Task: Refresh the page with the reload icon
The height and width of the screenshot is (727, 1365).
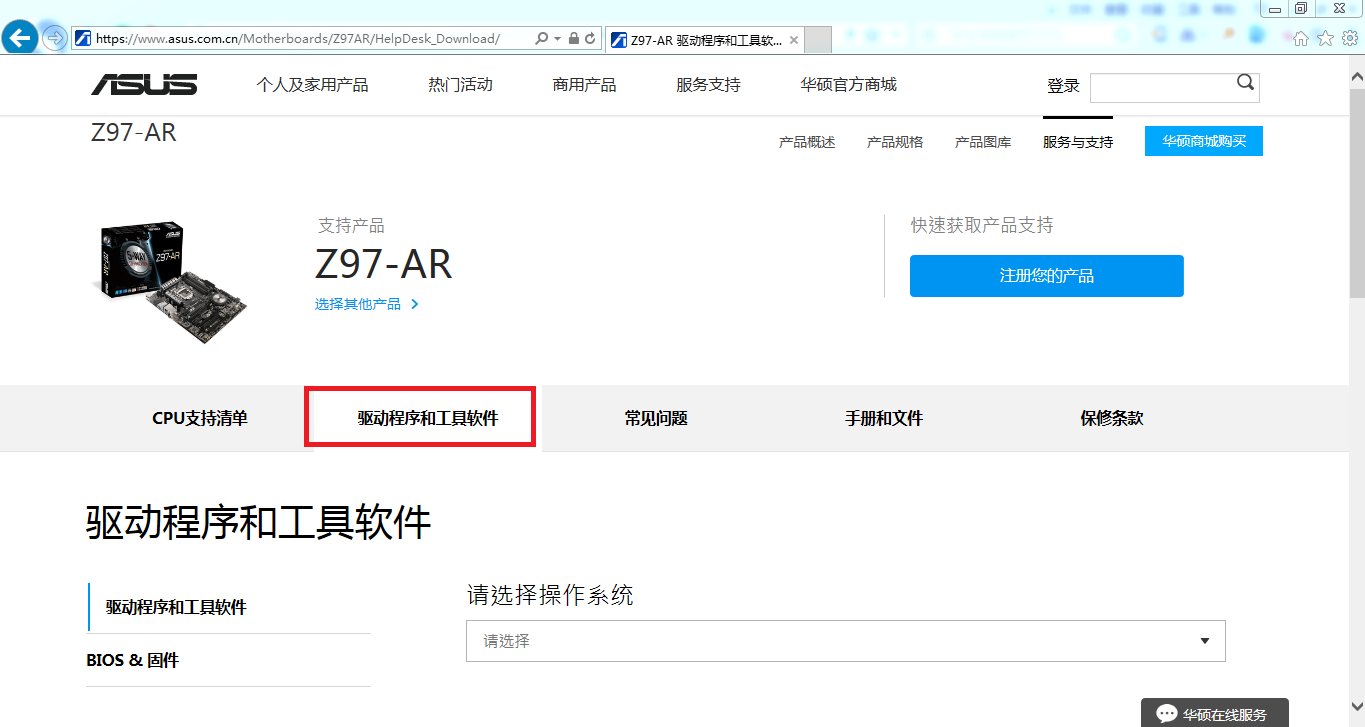Action: coord(590,39)
